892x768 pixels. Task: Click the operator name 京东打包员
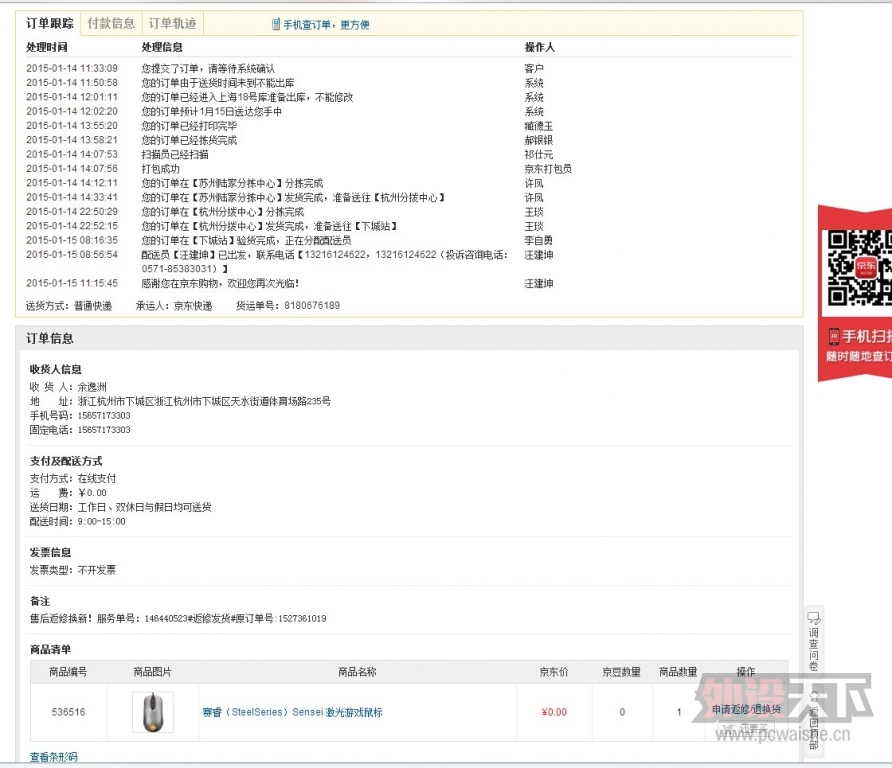[548, 168]
